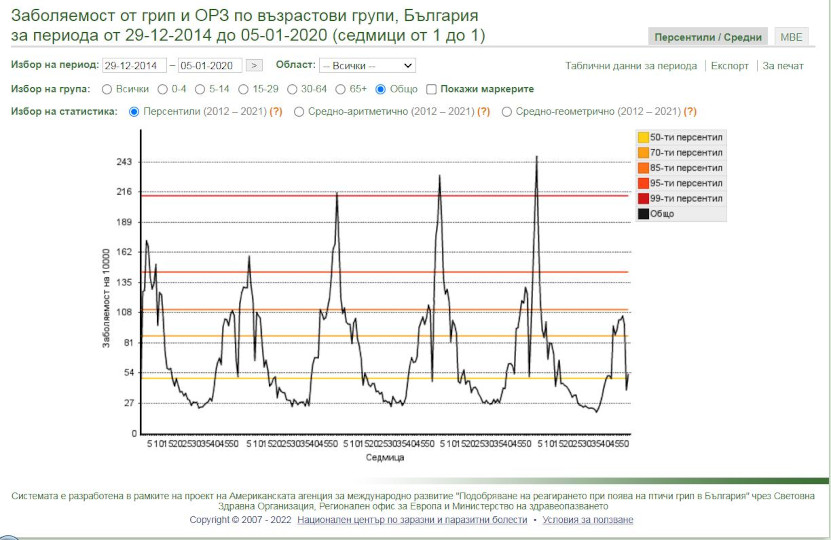
Task: Choose the 'Персентили (2012 – 2021)' statistic
Action: click(134, 112)
